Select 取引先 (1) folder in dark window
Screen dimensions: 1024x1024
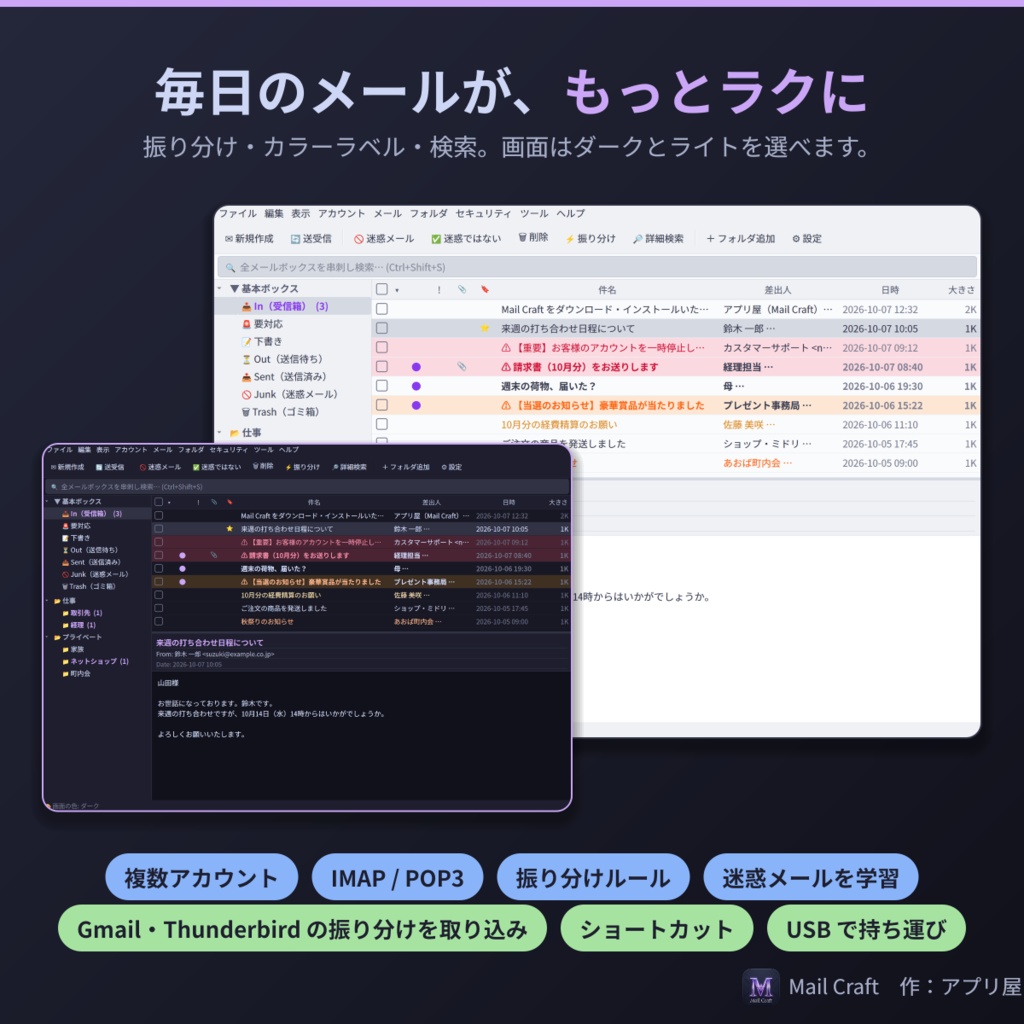82,613
